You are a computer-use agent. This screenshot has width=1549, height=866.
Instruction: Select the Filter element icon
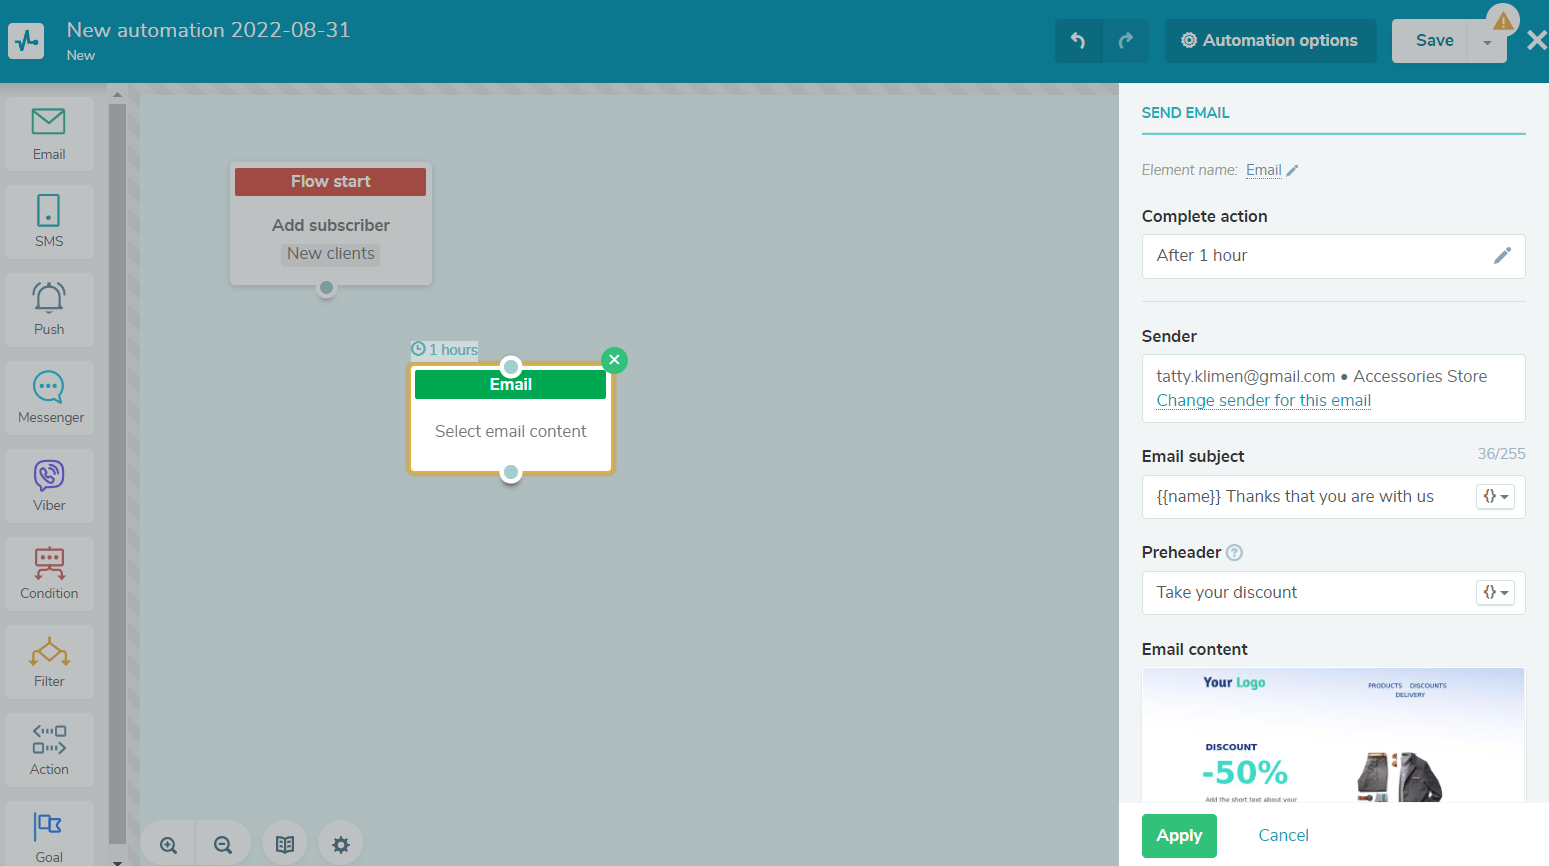click(x=49, y=661)
